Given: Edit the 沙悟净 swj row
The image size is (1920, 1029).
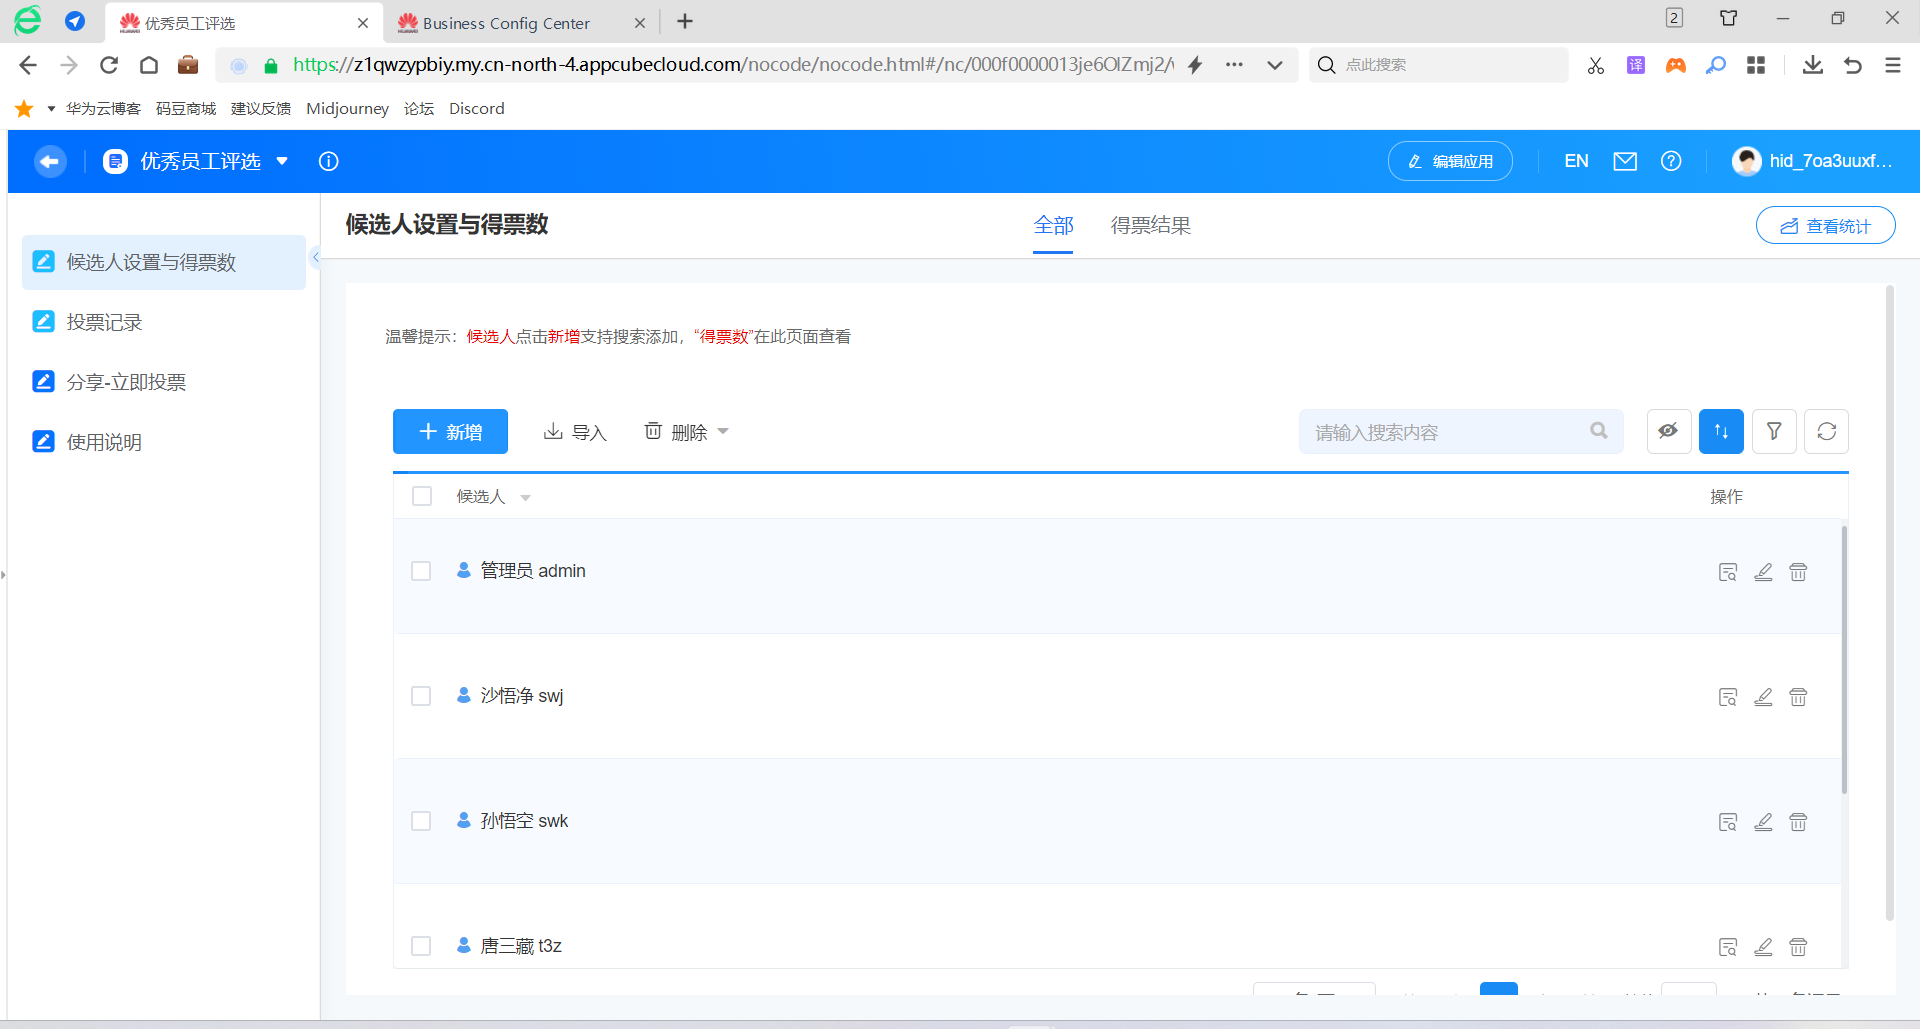Looking at the screenshot, I should click(1763, 697).
